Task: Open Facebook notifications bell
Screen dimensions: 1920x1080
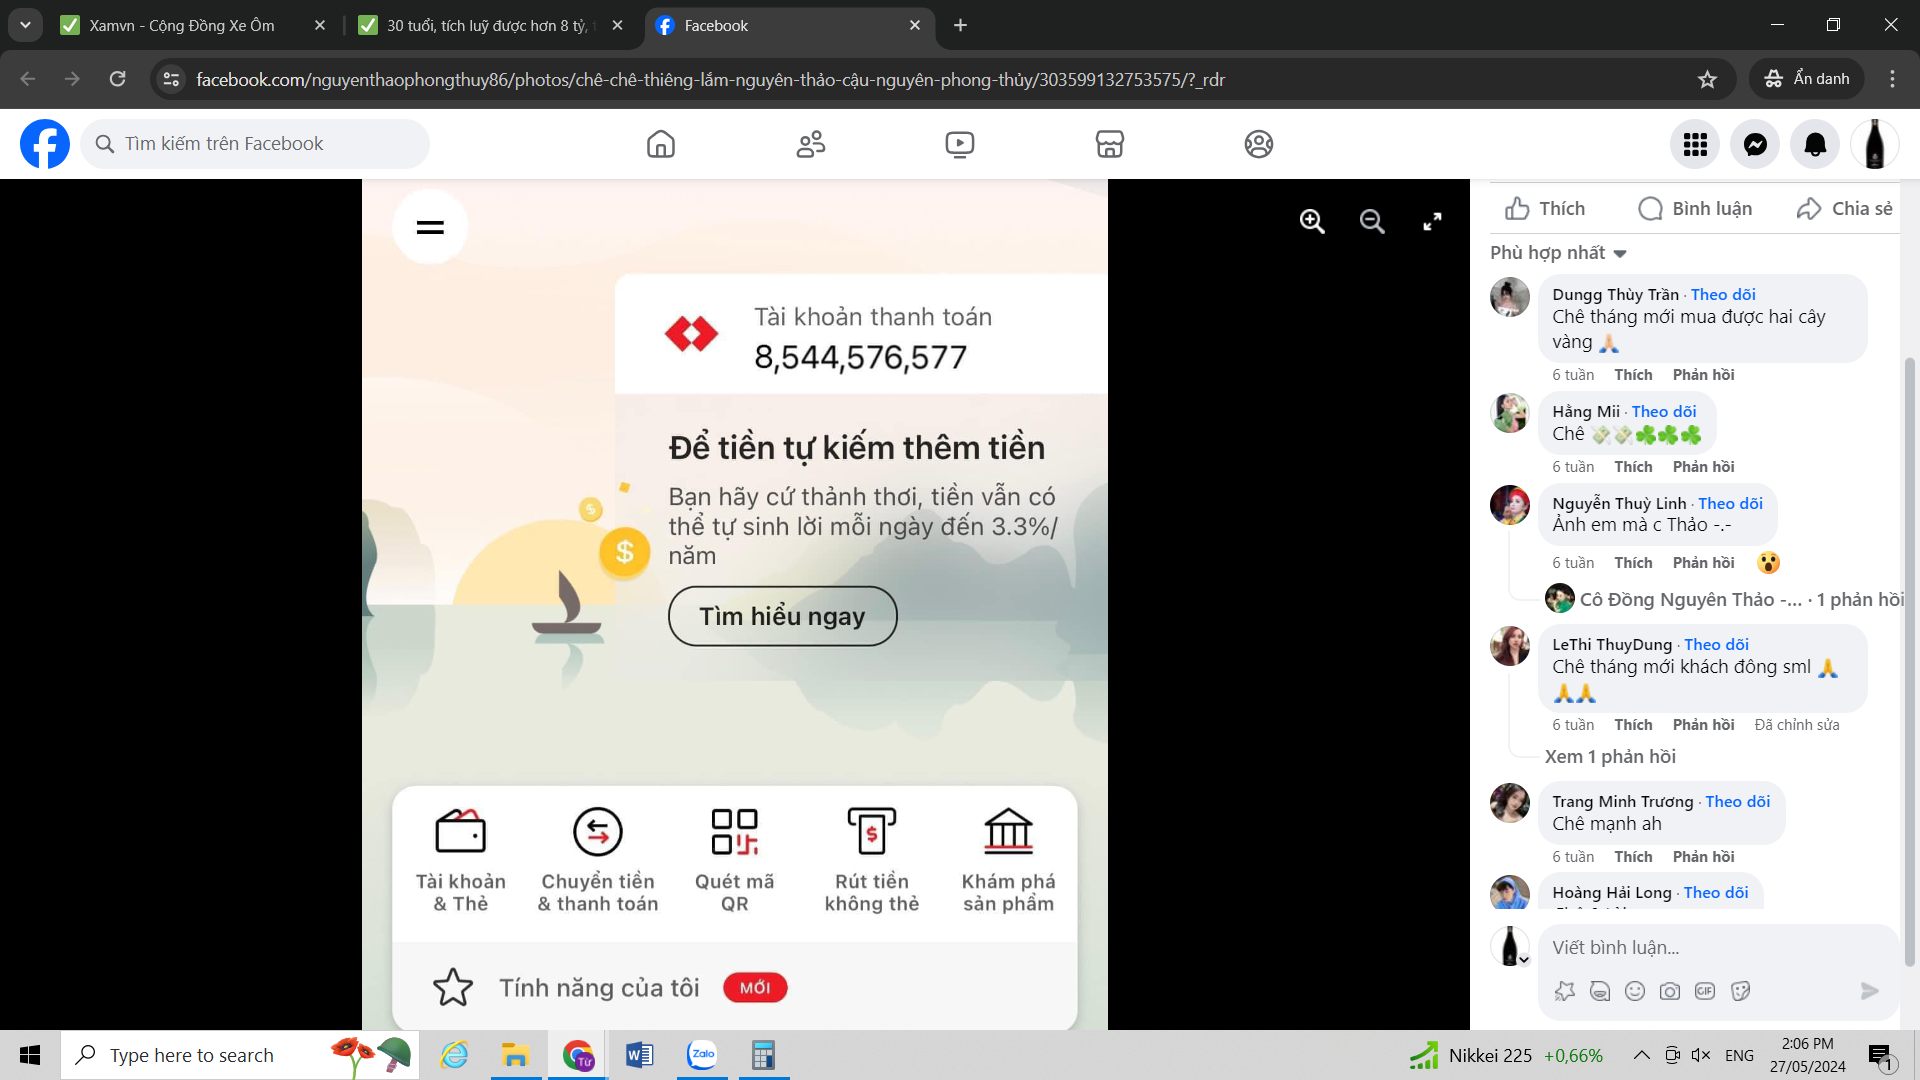Action: click(x=1815, y=144)
